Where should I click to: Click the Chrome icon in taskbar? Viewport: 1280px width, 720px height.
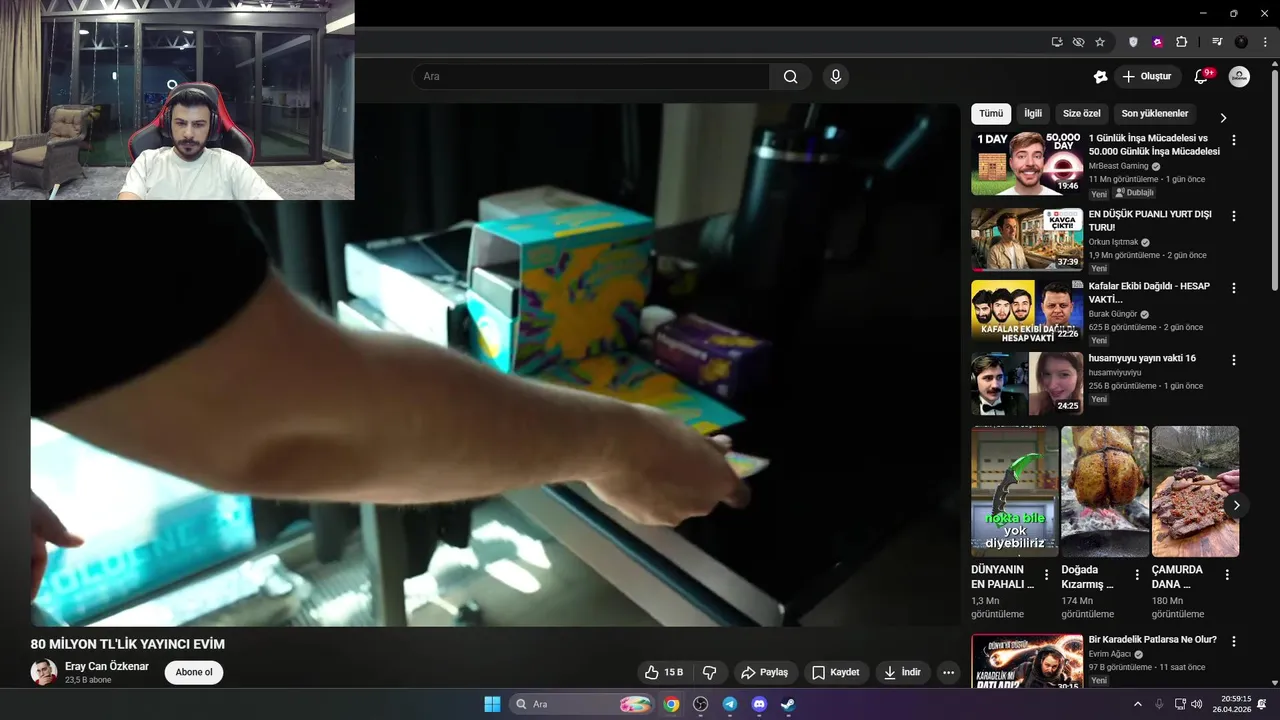671,704
